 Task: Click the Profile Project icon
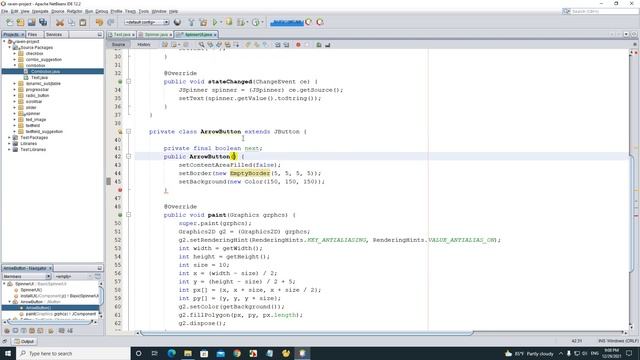[x=241, y=22]
